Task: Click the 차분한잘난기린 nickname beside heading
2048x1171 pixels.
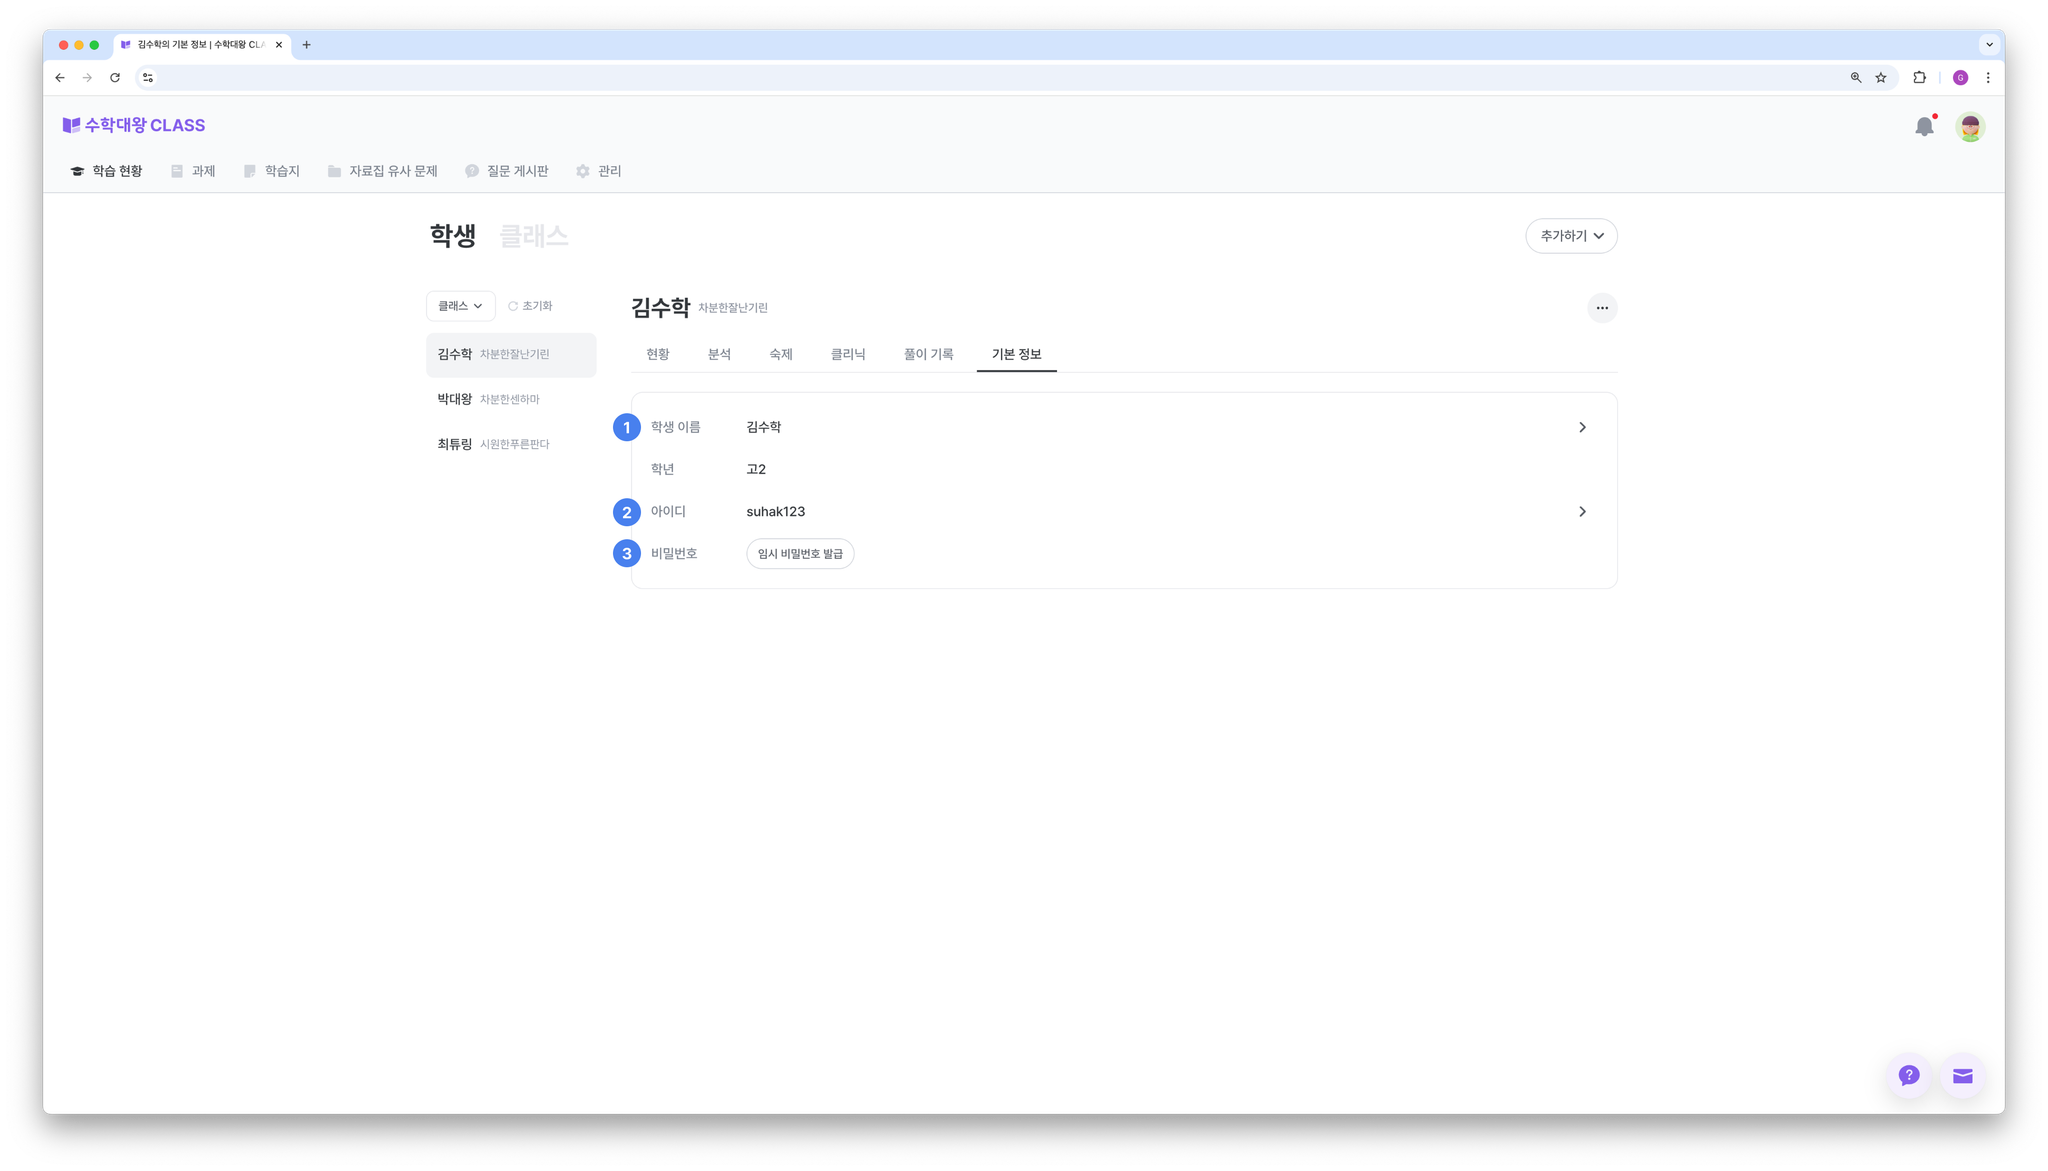Action: click(733, 308)
